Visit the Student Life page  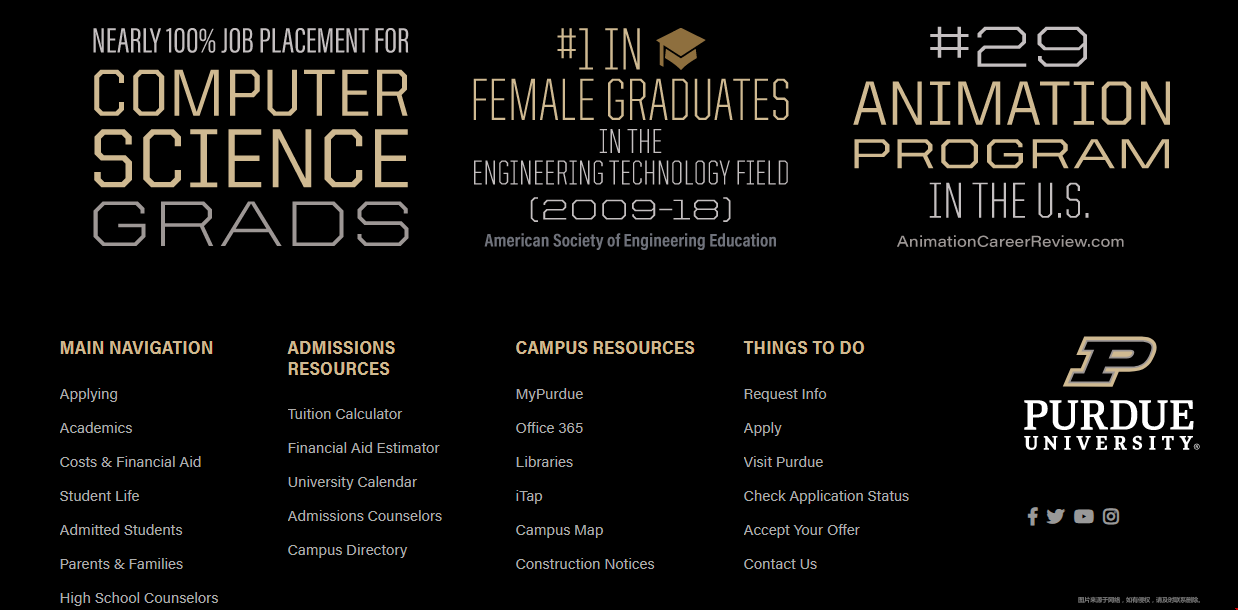(100, 496)
